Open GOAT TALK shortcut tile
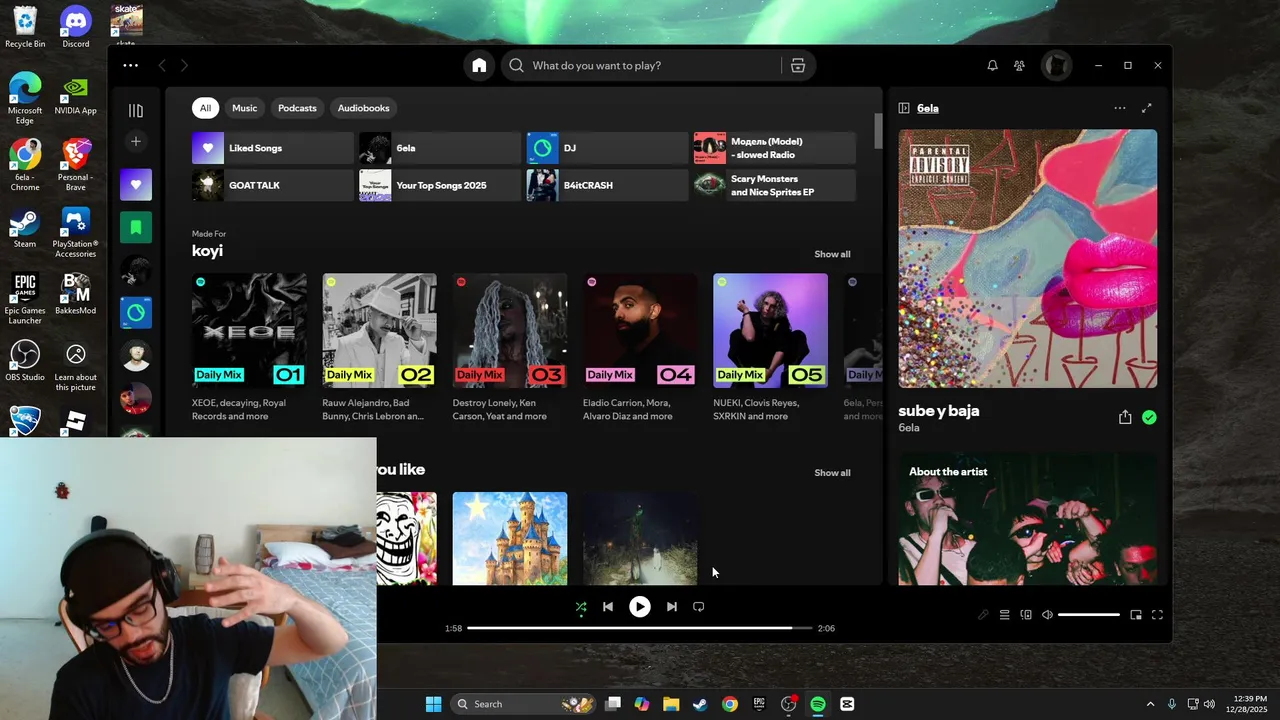Screen dimensions: 1280x720 click(x=273, y=185)
